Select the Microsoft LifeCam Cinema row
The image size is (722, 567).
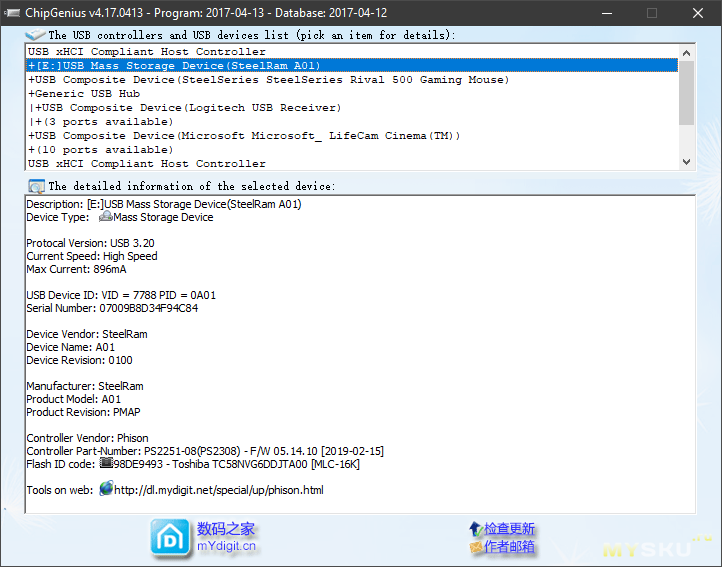(352, 136)
